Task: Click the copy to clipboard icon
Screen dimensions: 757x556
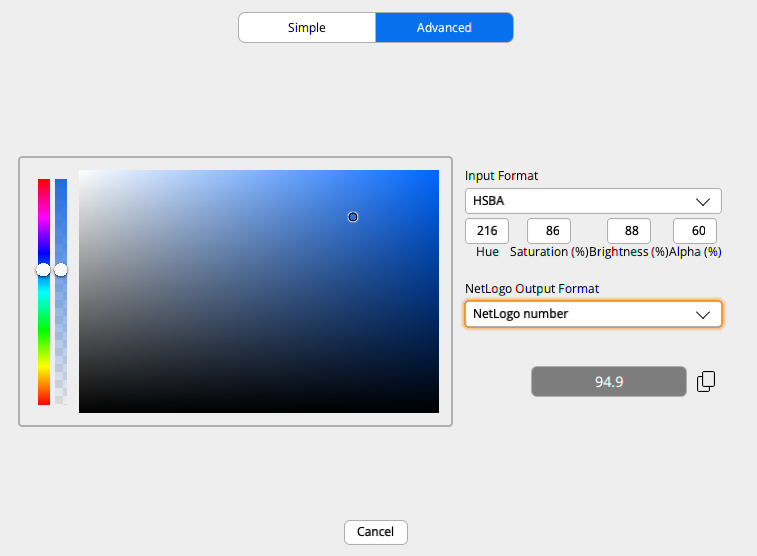Action: tap(706, 381)
